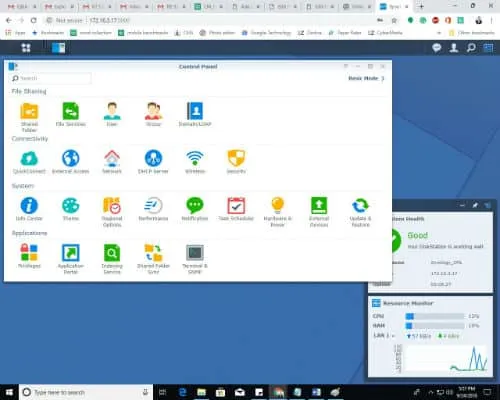The image size is (500, 400).
Task: Open the Network settings icon
Action: (112, 162)
